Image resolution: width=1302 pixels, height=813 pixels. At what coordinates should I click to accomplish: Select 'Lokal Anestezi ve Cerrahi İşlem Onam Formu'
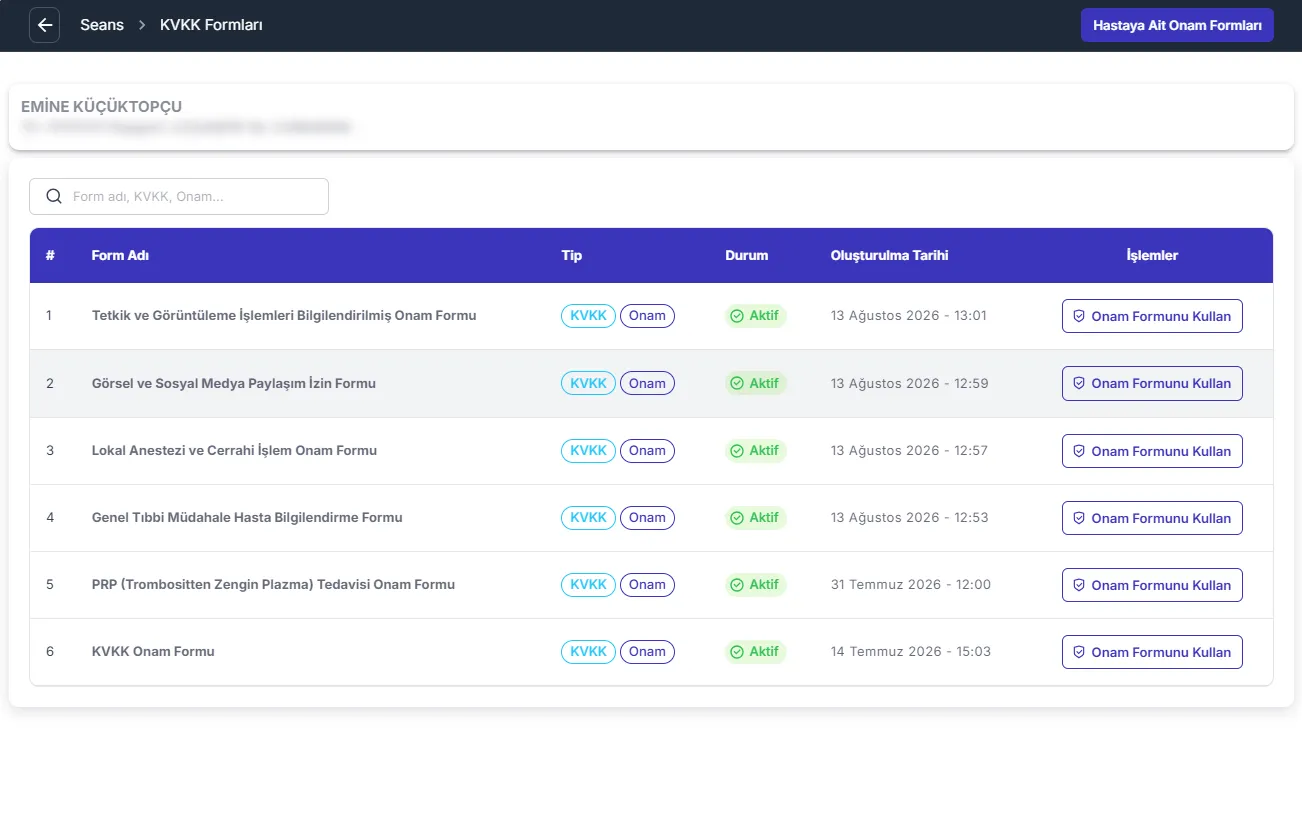(x=234, y=451)
